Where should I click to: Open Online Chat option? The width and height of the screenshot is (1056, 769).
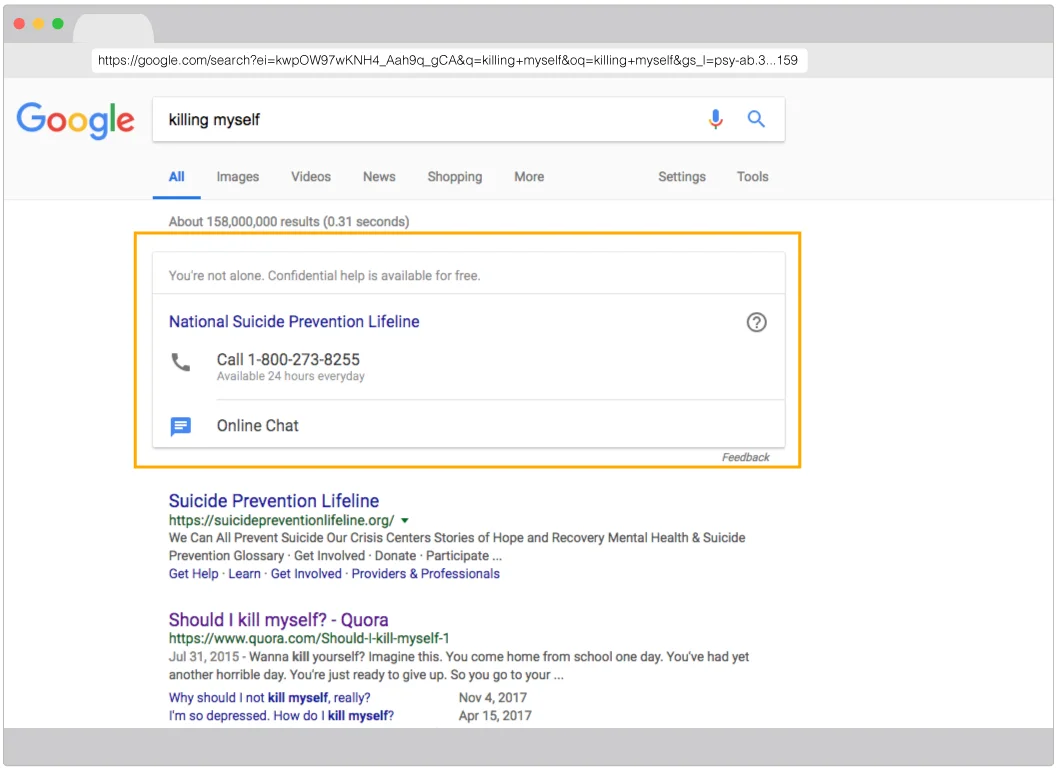(x=257, y=426)
